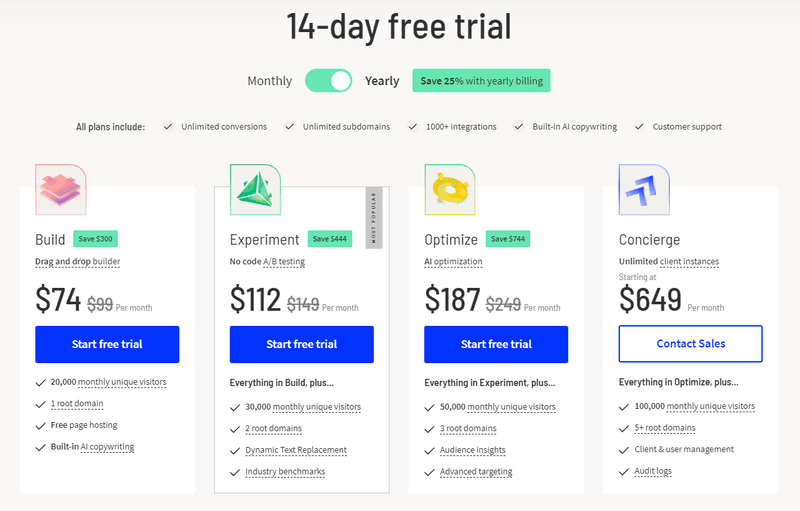Click the Experiment plan pyramid icon
The height and width of the screenshot is (511, 800).
(255, 190)
